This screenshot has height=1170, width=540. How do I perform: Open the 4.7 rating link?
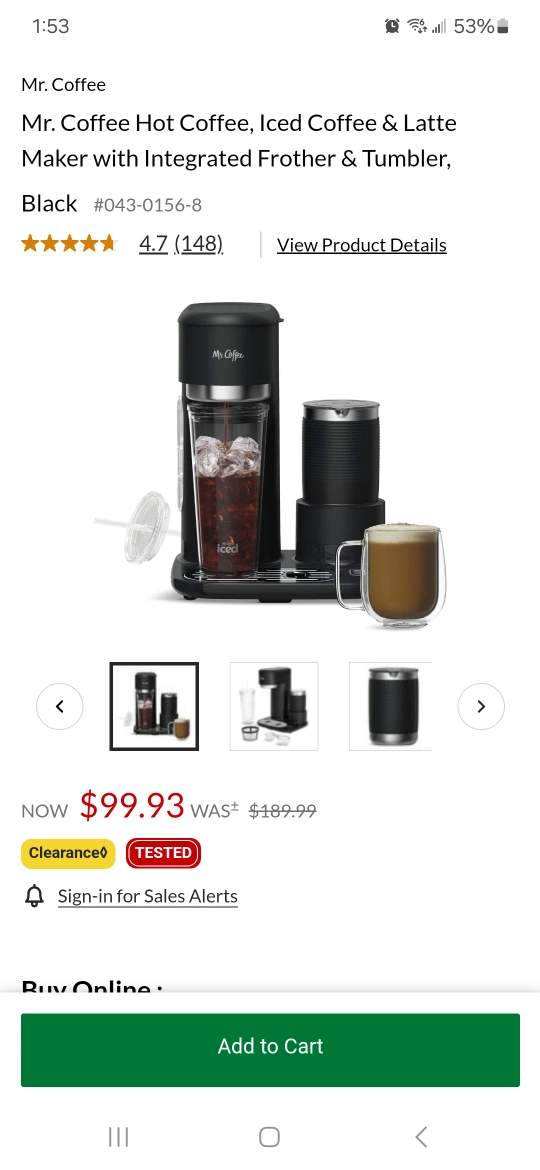[x=153, y=243]
